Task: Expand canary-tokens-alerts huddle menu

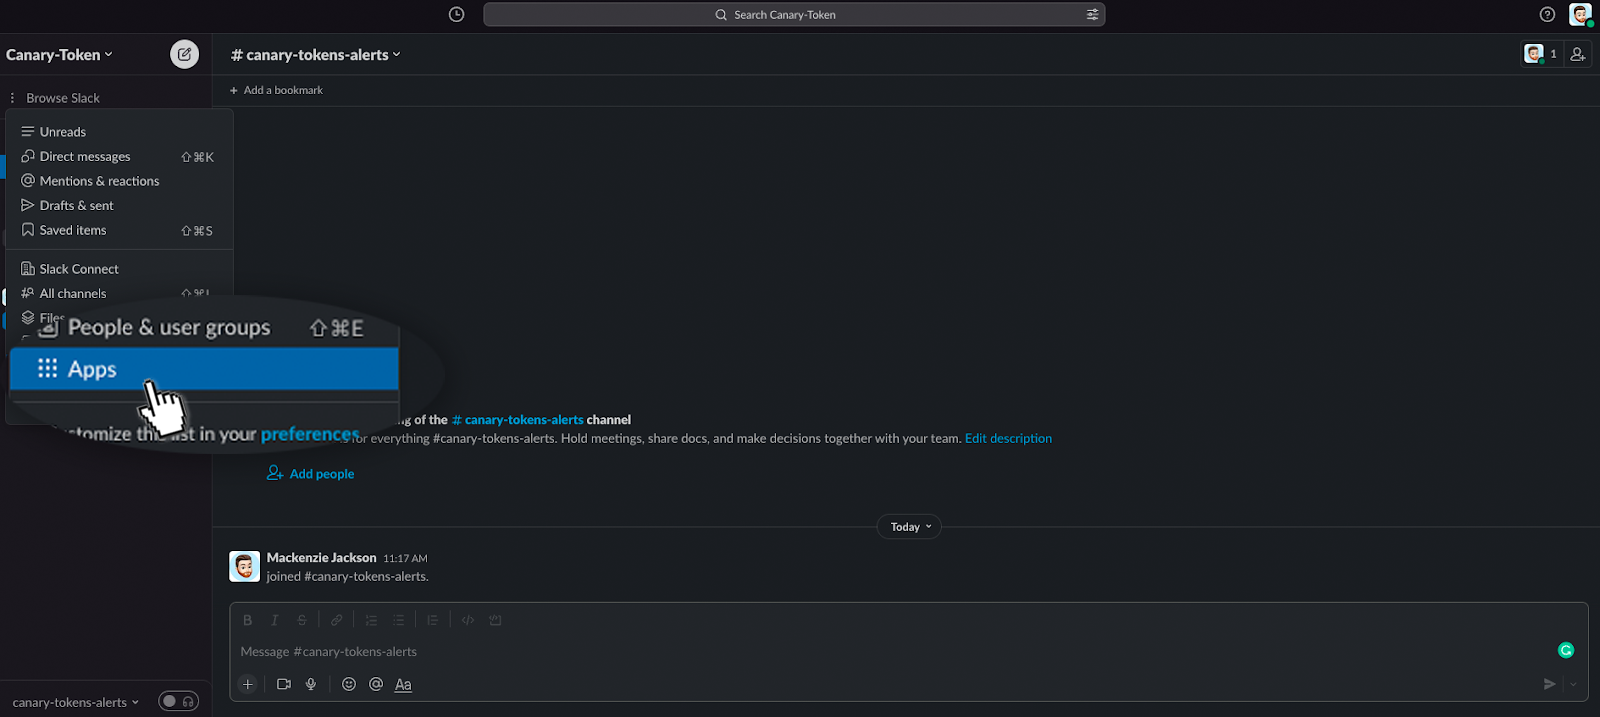Action: tap(76, 702)
